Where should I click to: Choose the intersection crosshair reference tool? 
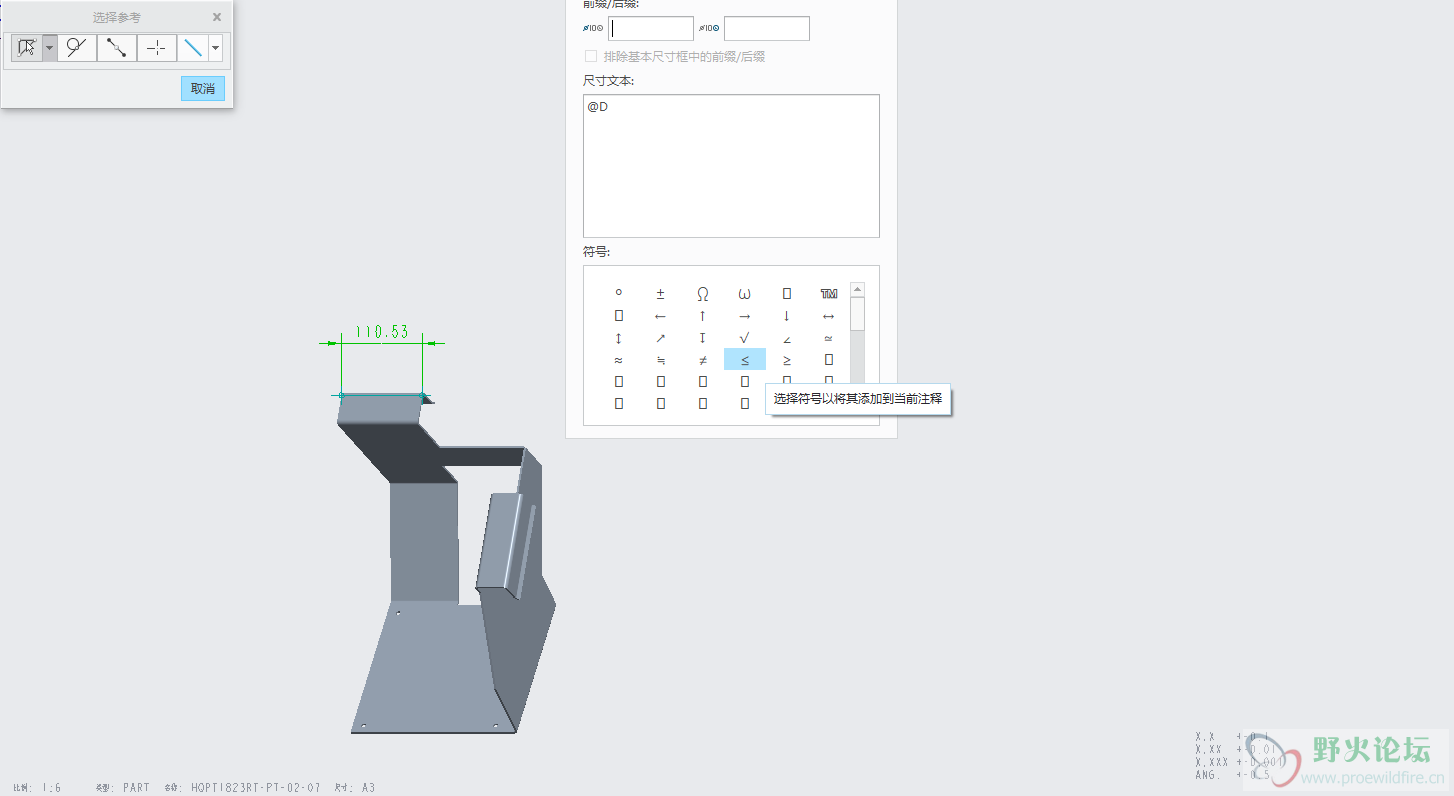tap(157, 47)
